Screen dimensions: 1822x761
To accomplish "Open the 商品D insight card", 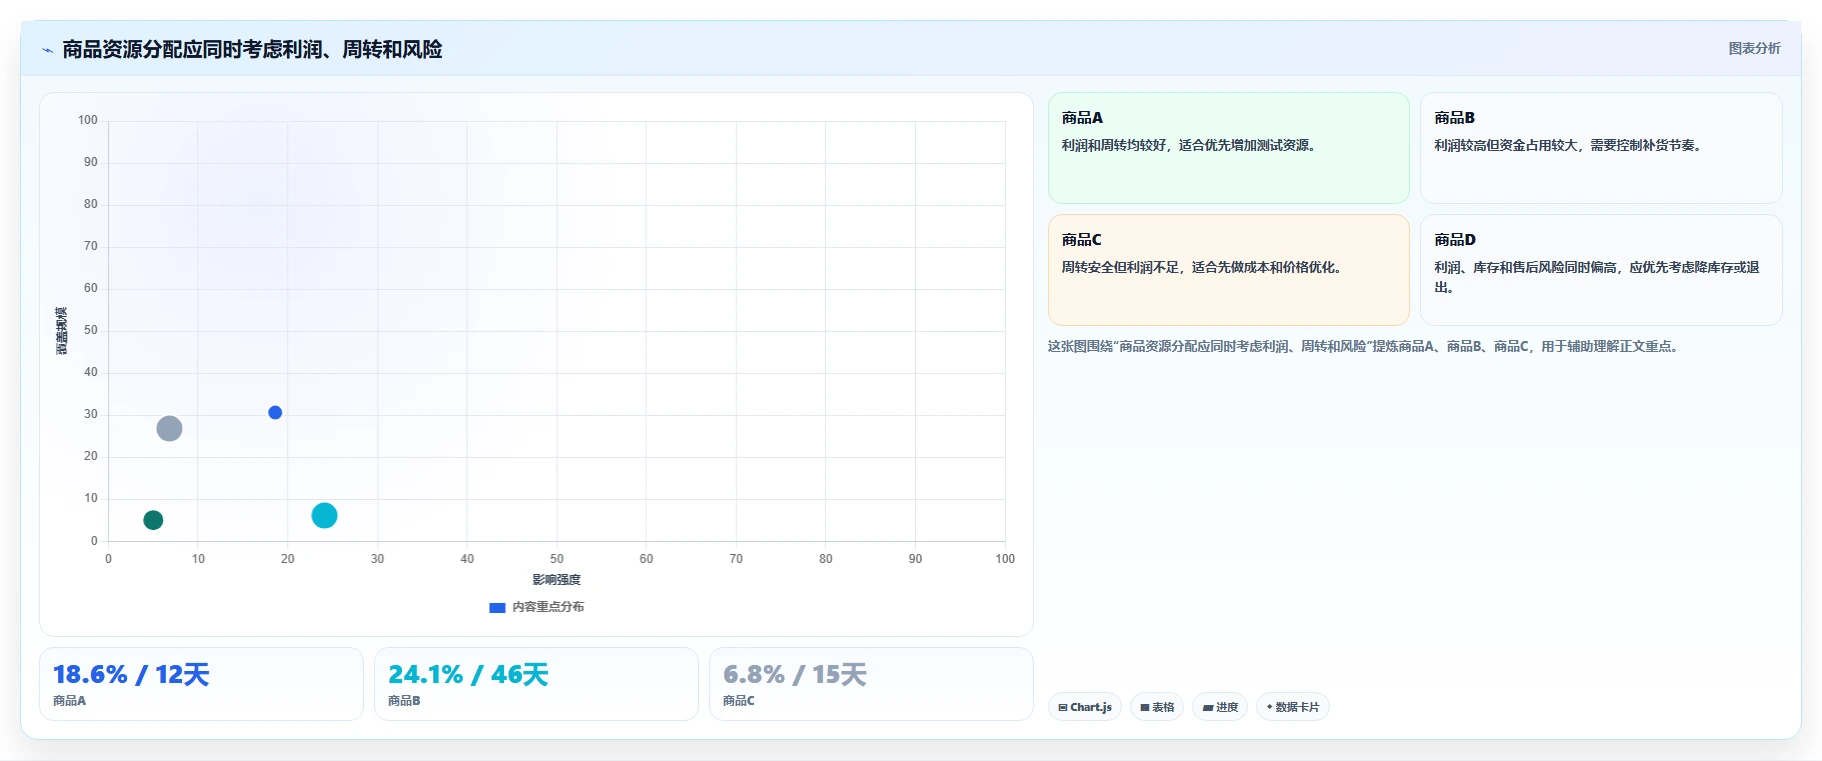I will click(x=1601, y=270).
